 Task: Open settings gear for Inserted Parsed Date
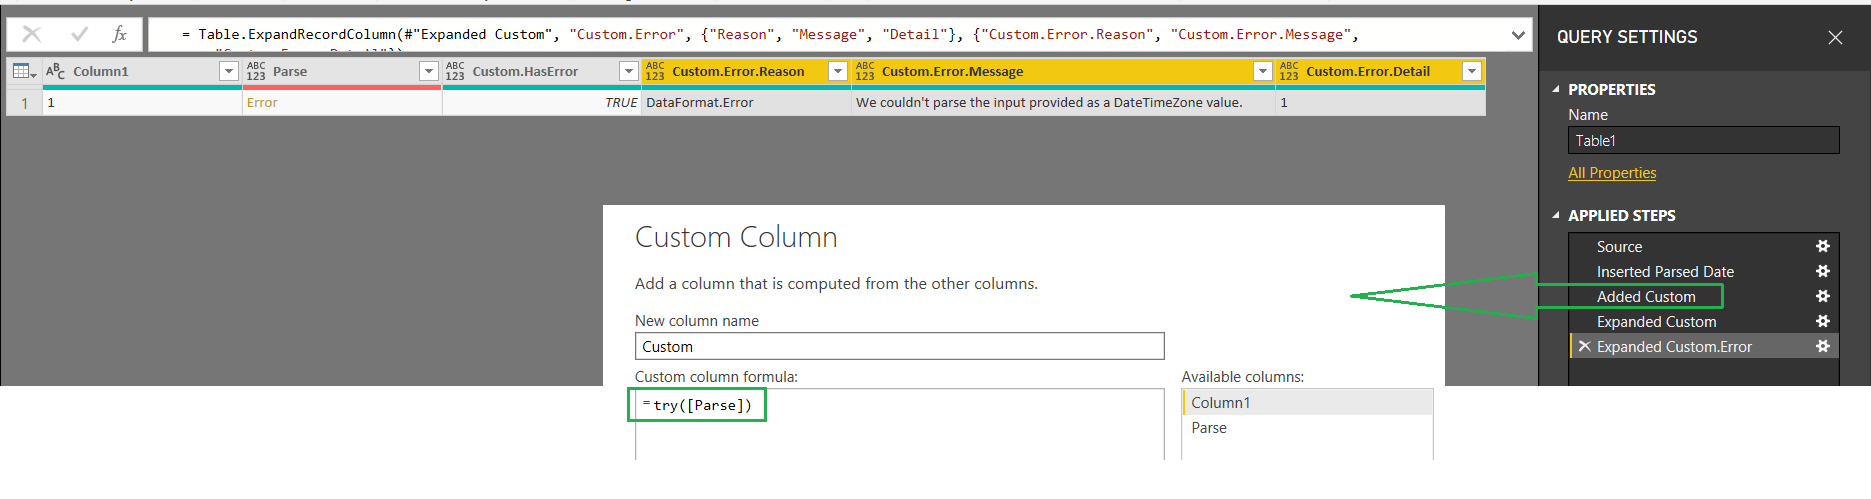tap(1823, 271)
